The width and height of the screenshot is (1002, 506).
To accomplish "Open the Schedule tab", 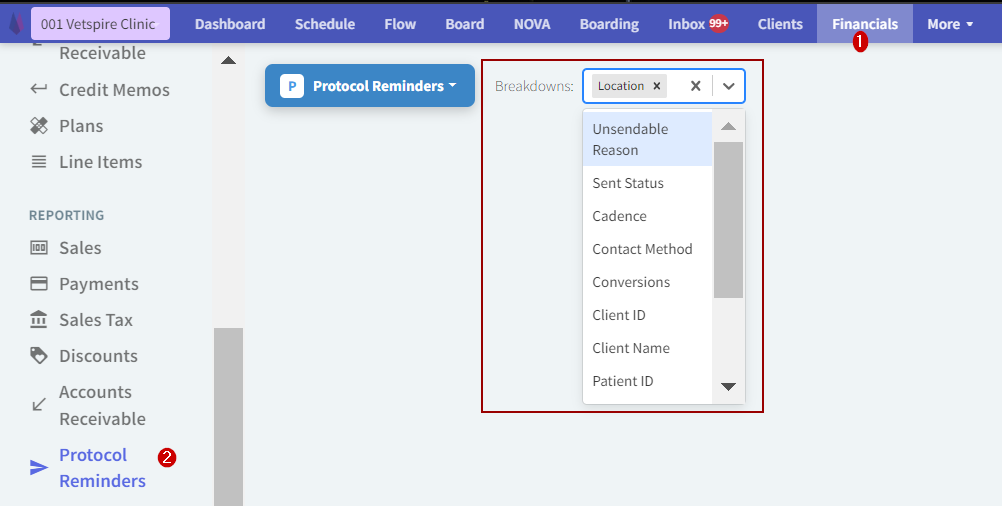I will (x=325, y=24).
